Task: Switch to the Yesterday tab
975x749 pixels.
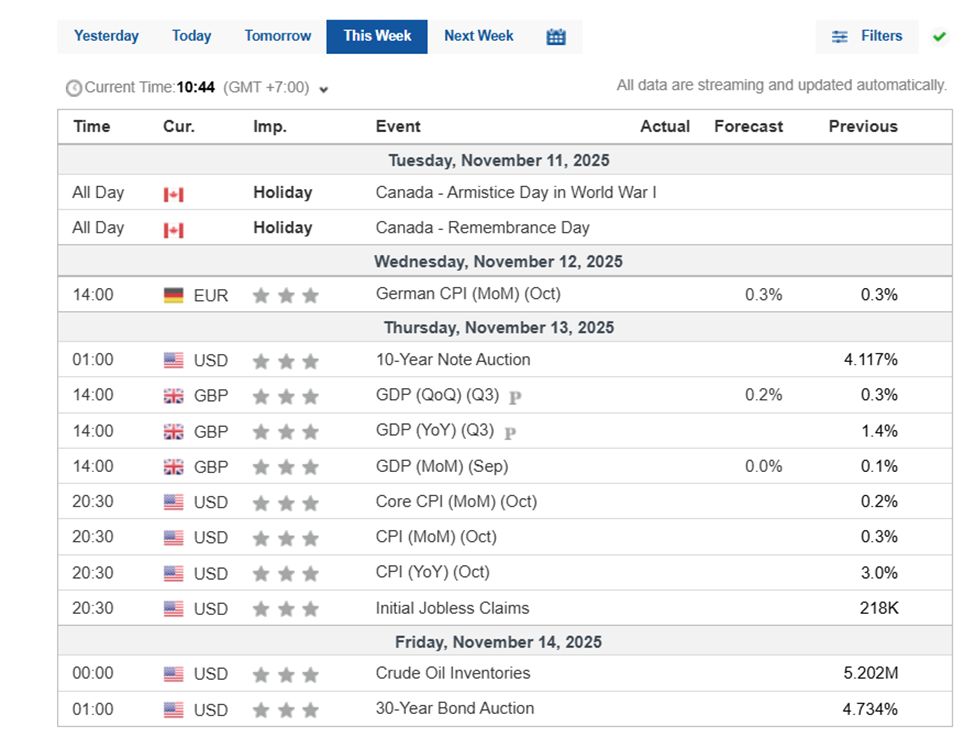Action: [106, 36]
